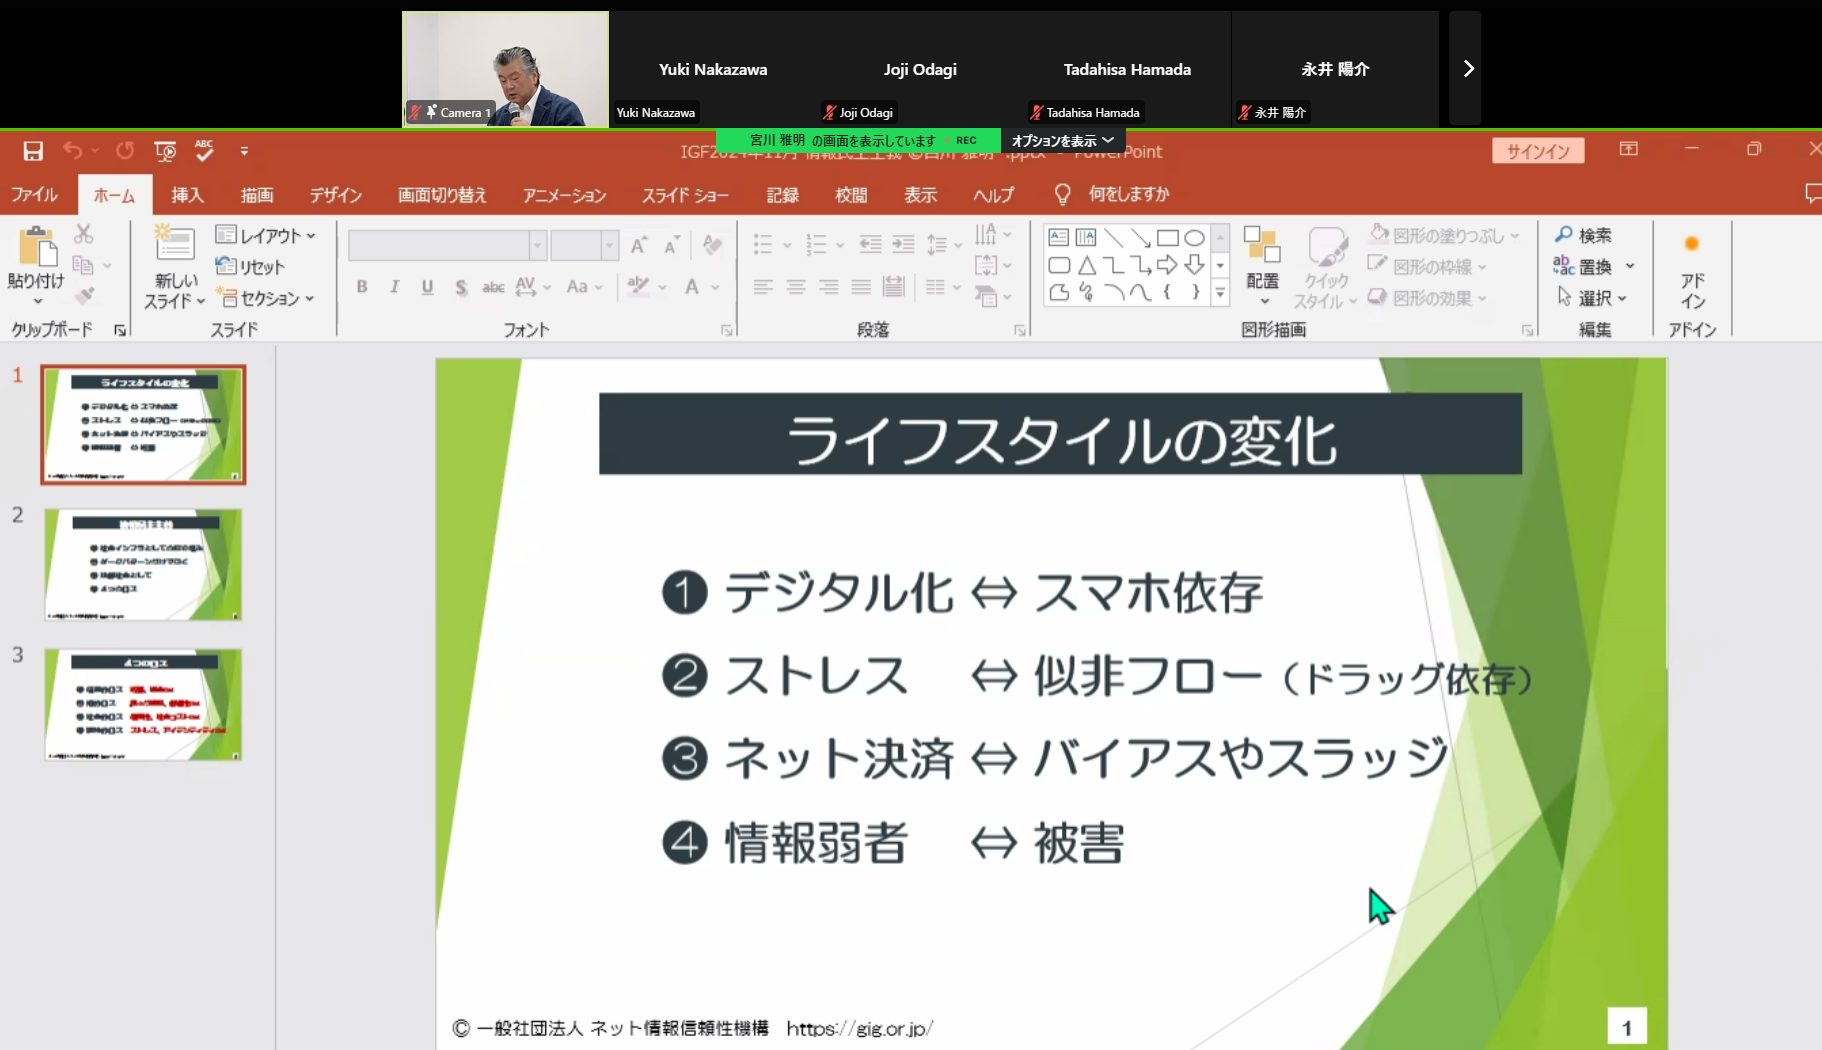Click the Reset slide button

coord(251,267)
